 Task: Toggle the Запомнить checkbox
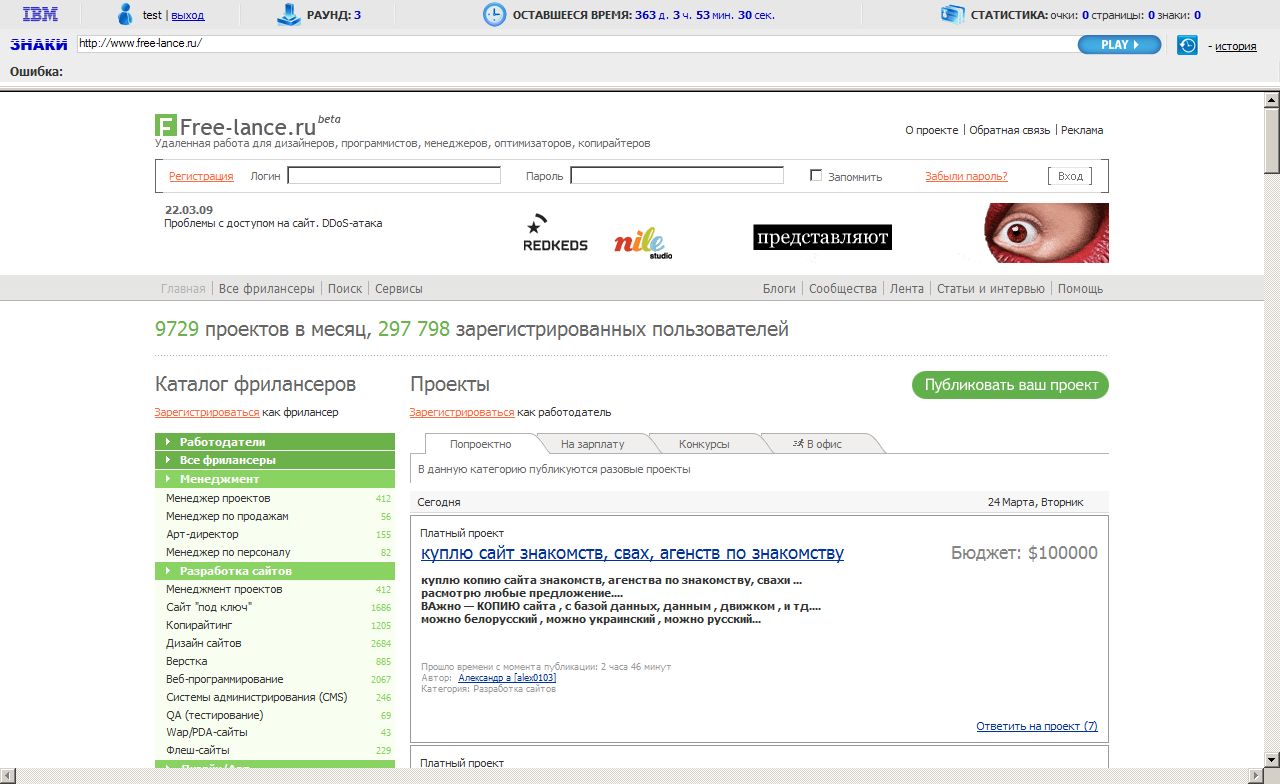pyautogui.click(x=816, y=176)
